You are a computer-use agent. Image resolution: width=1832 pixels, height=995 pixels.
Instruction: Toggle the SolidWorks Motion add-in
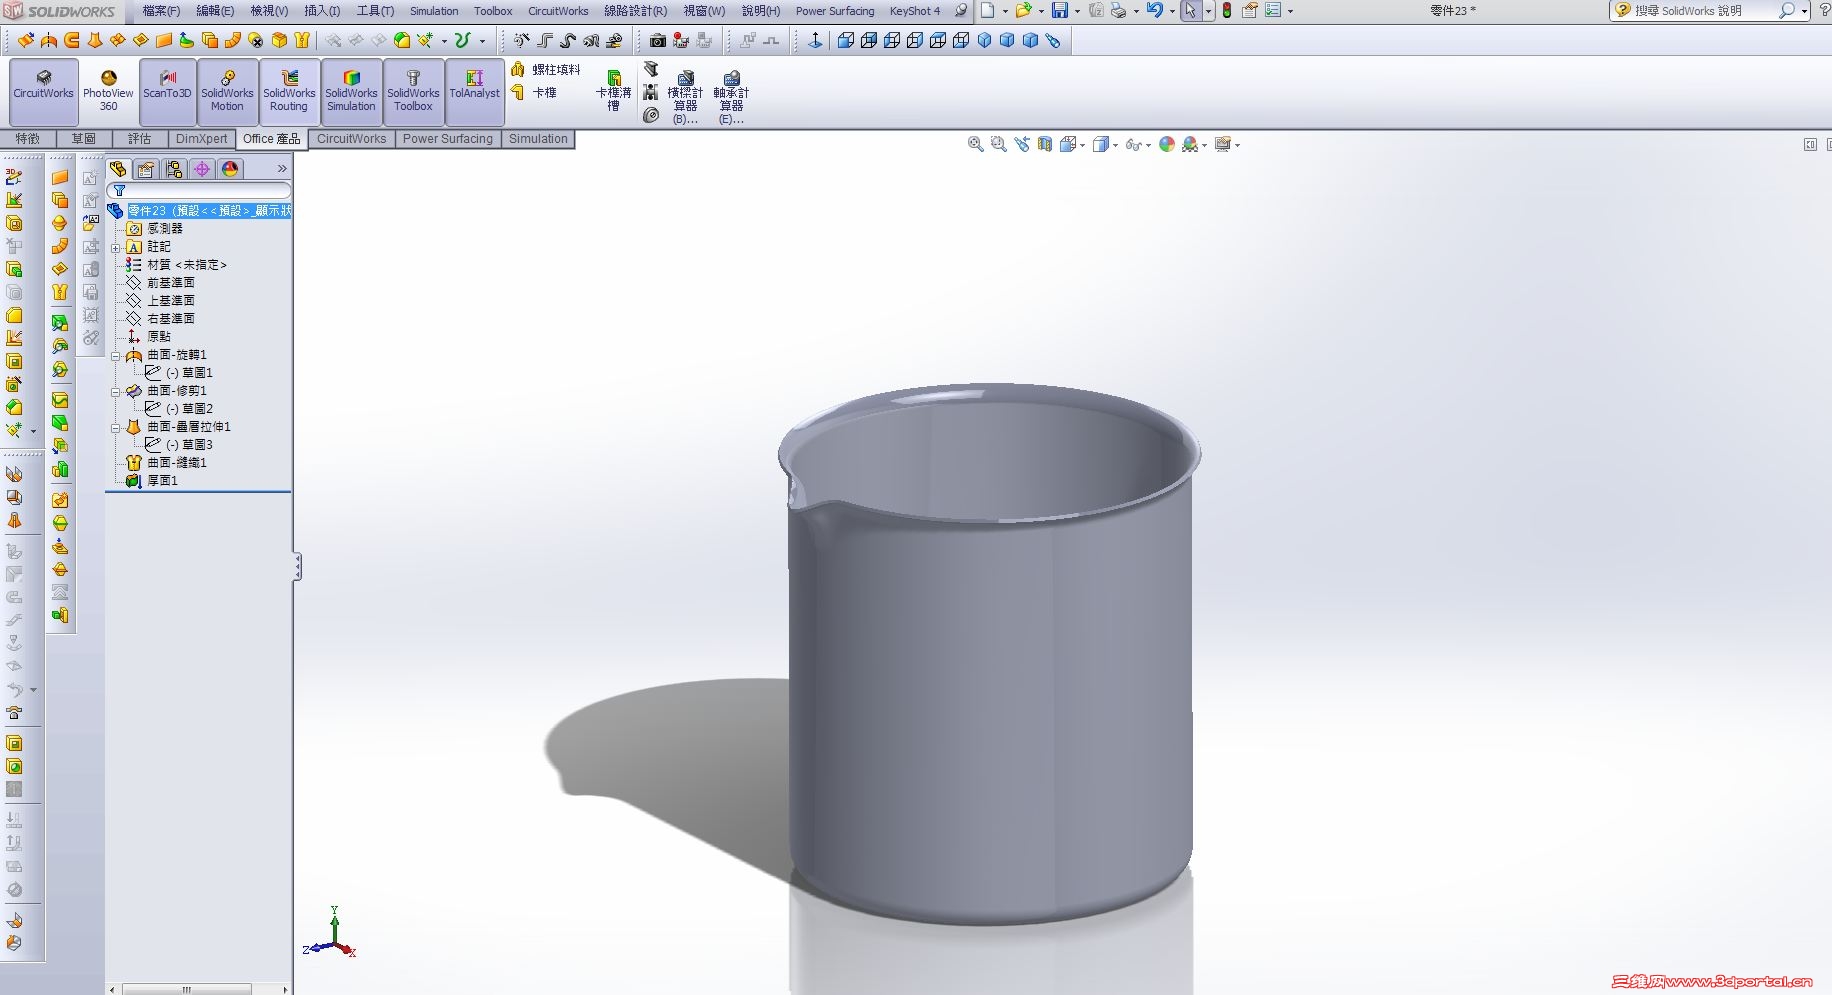point(227,91)
